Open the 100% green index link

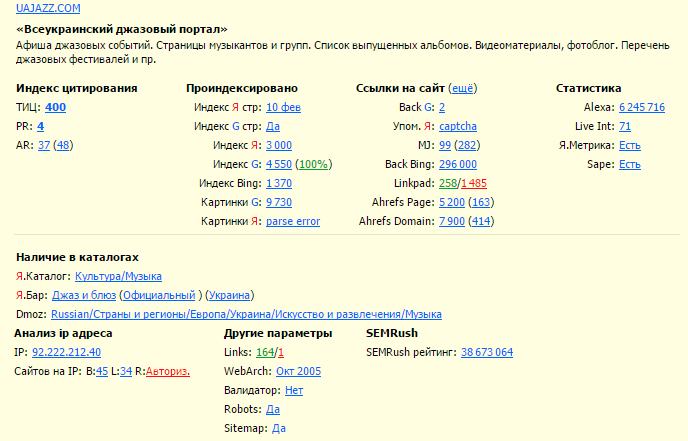313,165
